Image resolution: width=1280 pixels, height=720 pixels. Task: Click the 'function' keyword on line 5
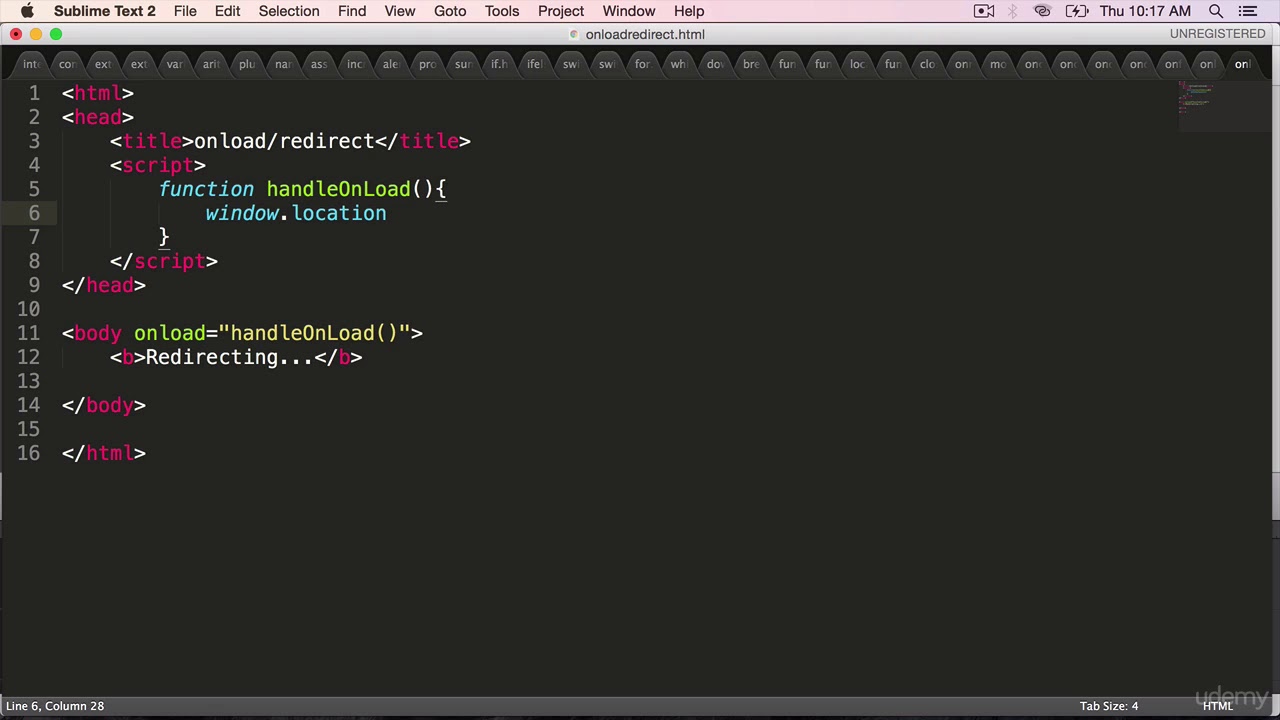(x=206, y=189)
